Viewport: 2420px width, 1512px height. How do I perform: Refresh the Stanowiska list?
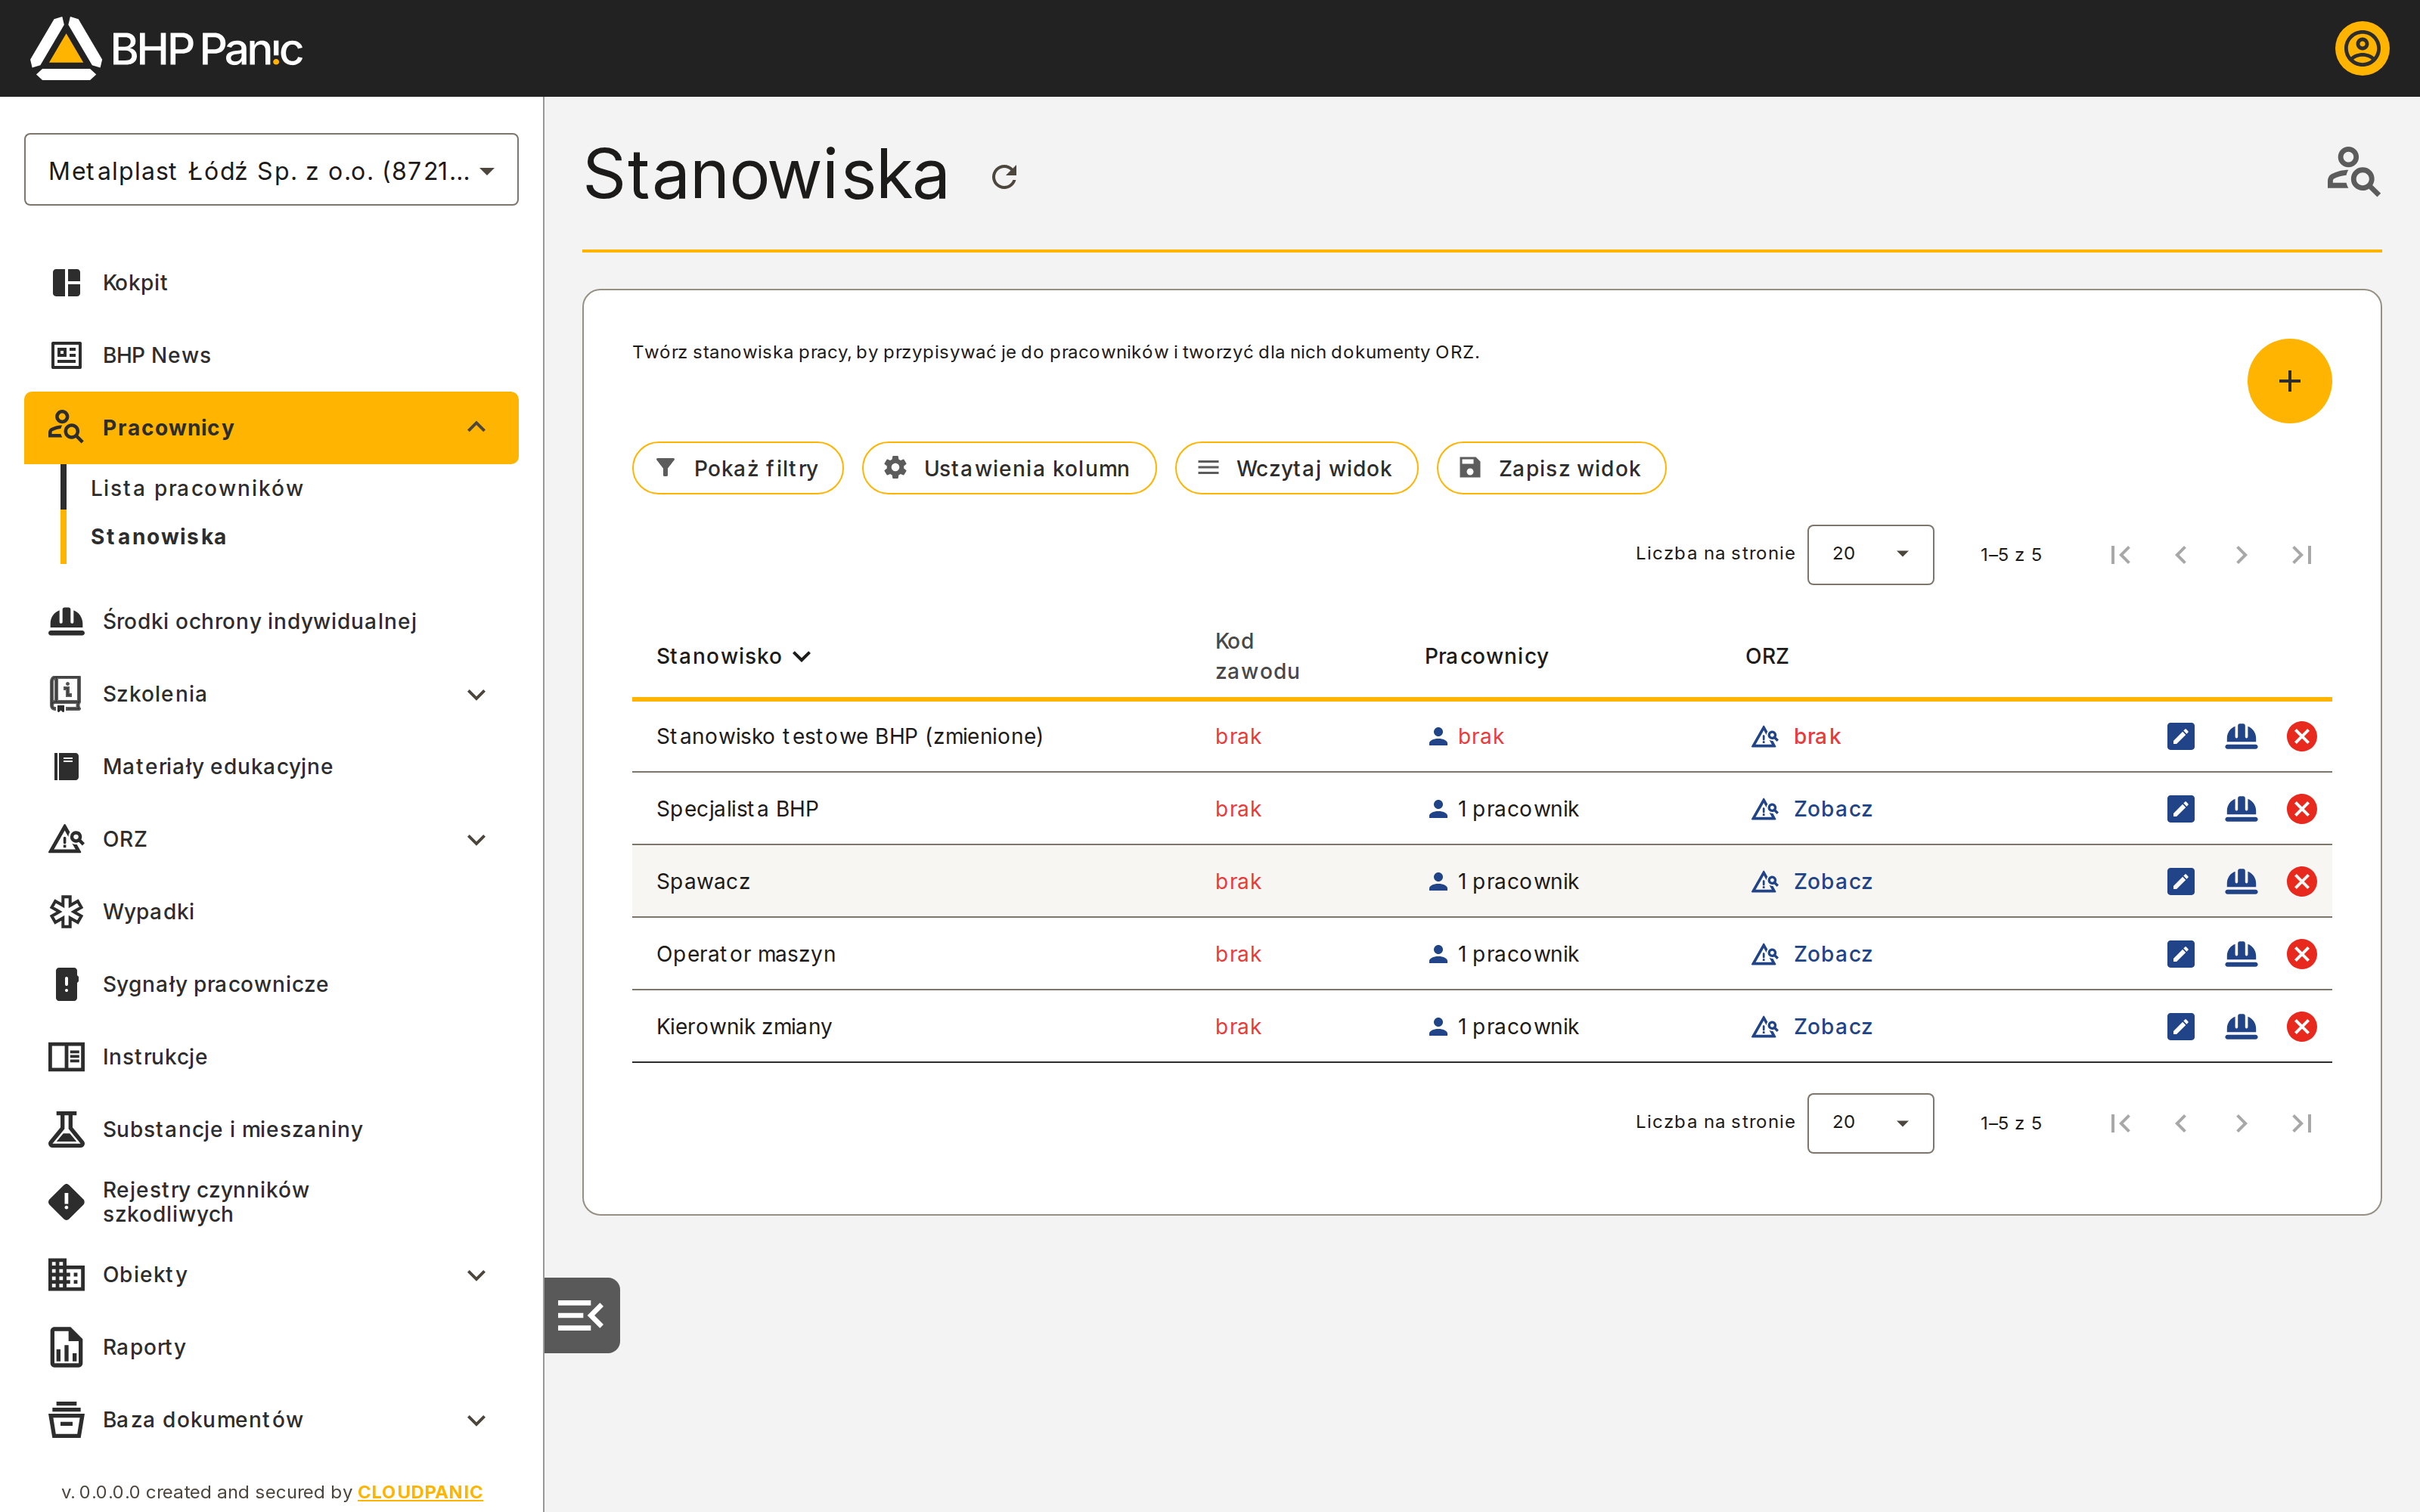[1004, 177]
